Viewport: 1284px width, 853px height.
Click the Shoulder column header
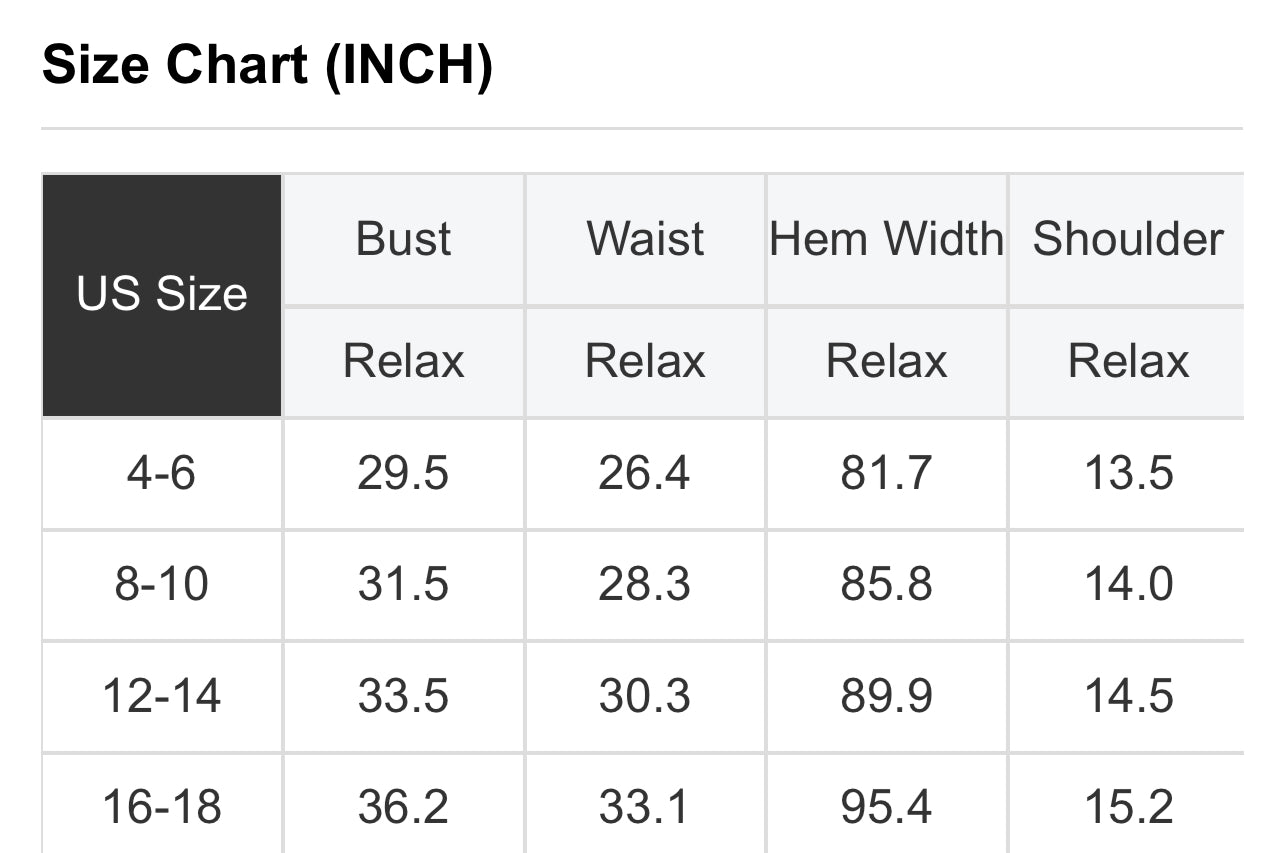tap(1128, 240)
